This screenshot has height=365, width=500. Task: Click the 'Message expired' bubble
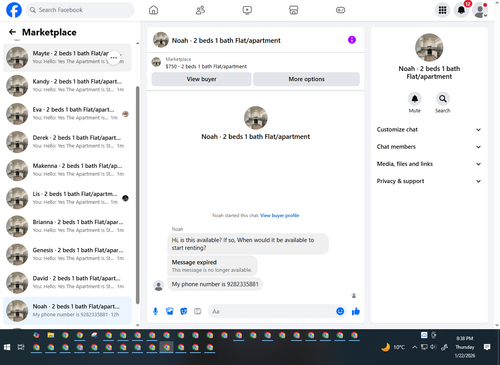212,266
